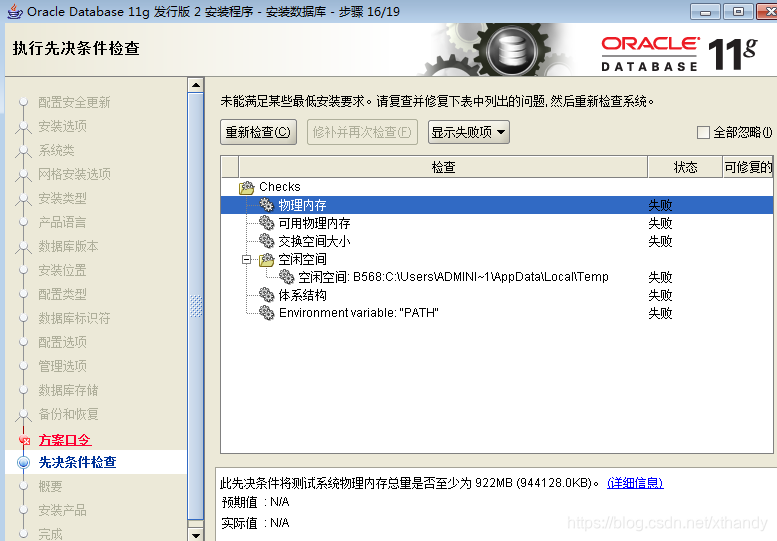Image resolution: width=777 pixels, height=541 pixels.
Task: Click sidebar scrollbar down arrow
Action: click(x=196, y=535)
